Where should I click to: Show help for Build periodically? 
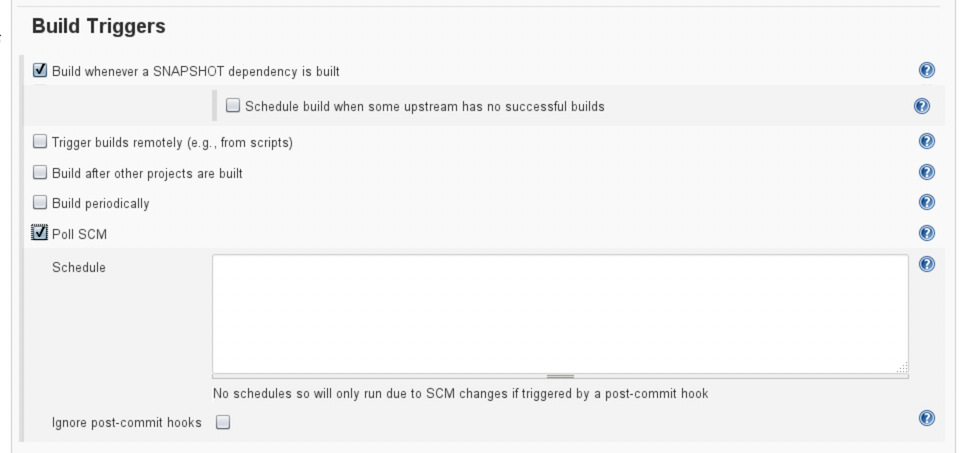tap(926, 202)
